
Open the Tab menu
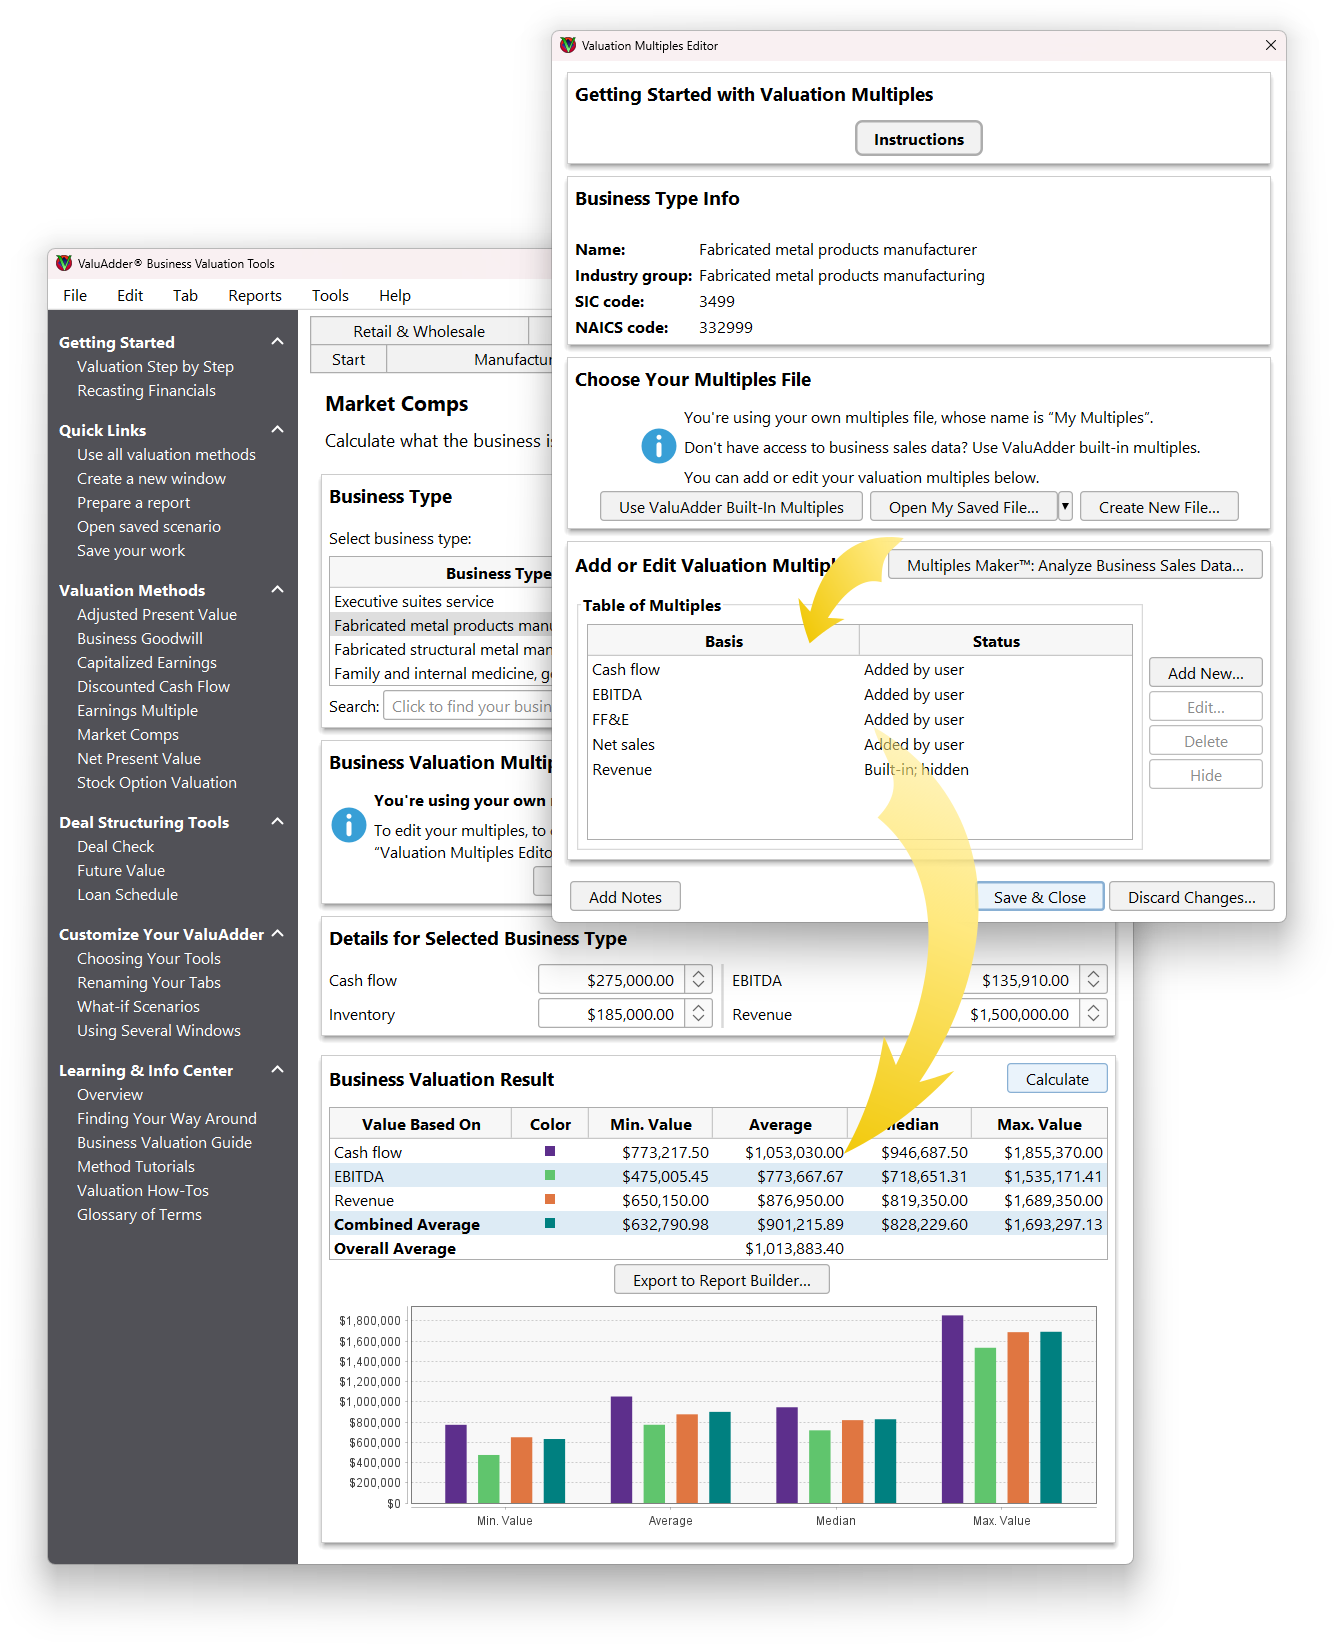tap(185, 295)
